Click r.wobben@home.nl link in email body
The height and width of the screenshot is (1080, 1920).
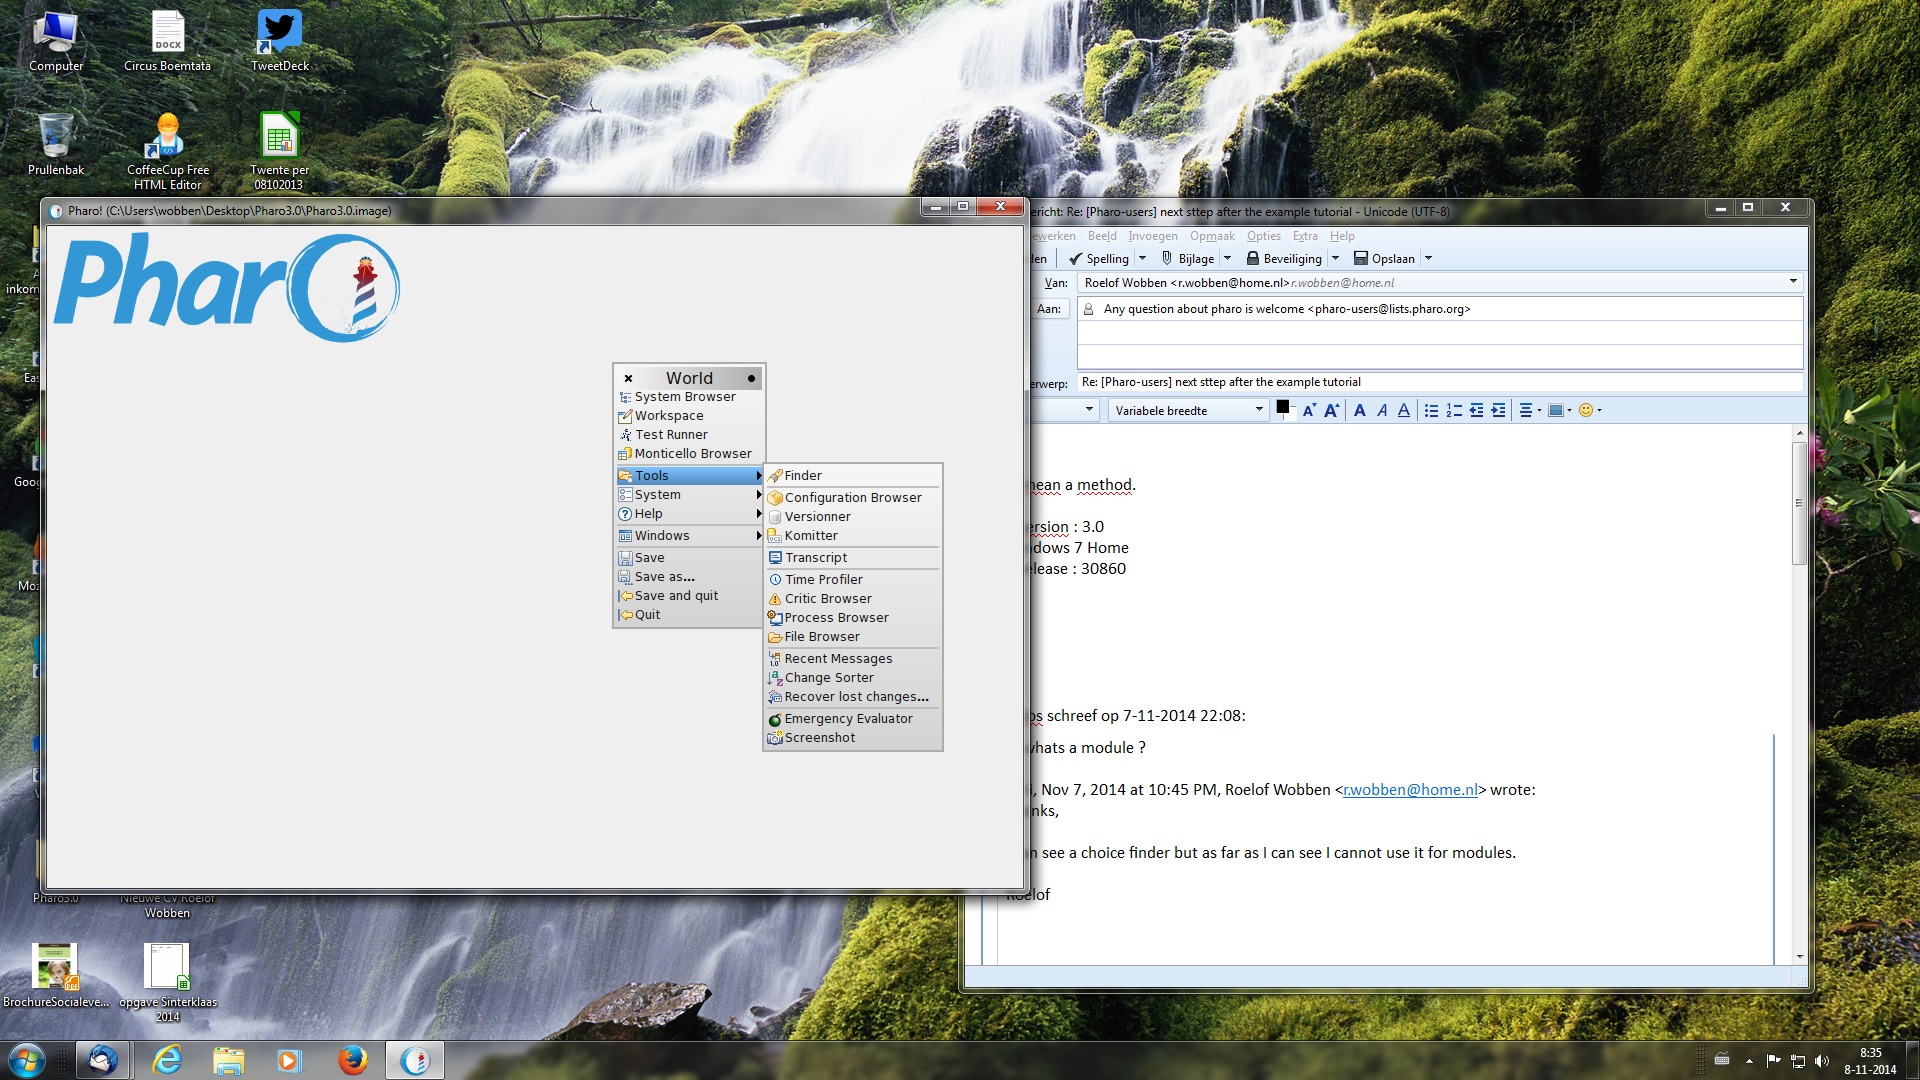[1410, 790]
